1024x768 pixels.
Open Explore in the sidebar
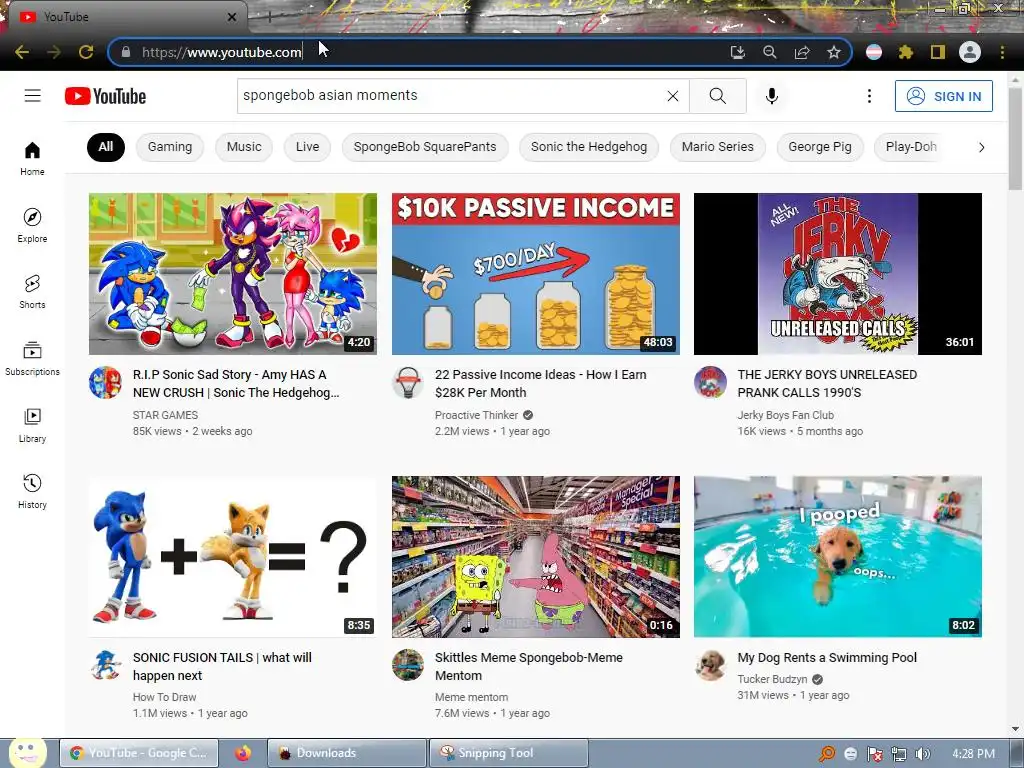click(x=32, y=225)
